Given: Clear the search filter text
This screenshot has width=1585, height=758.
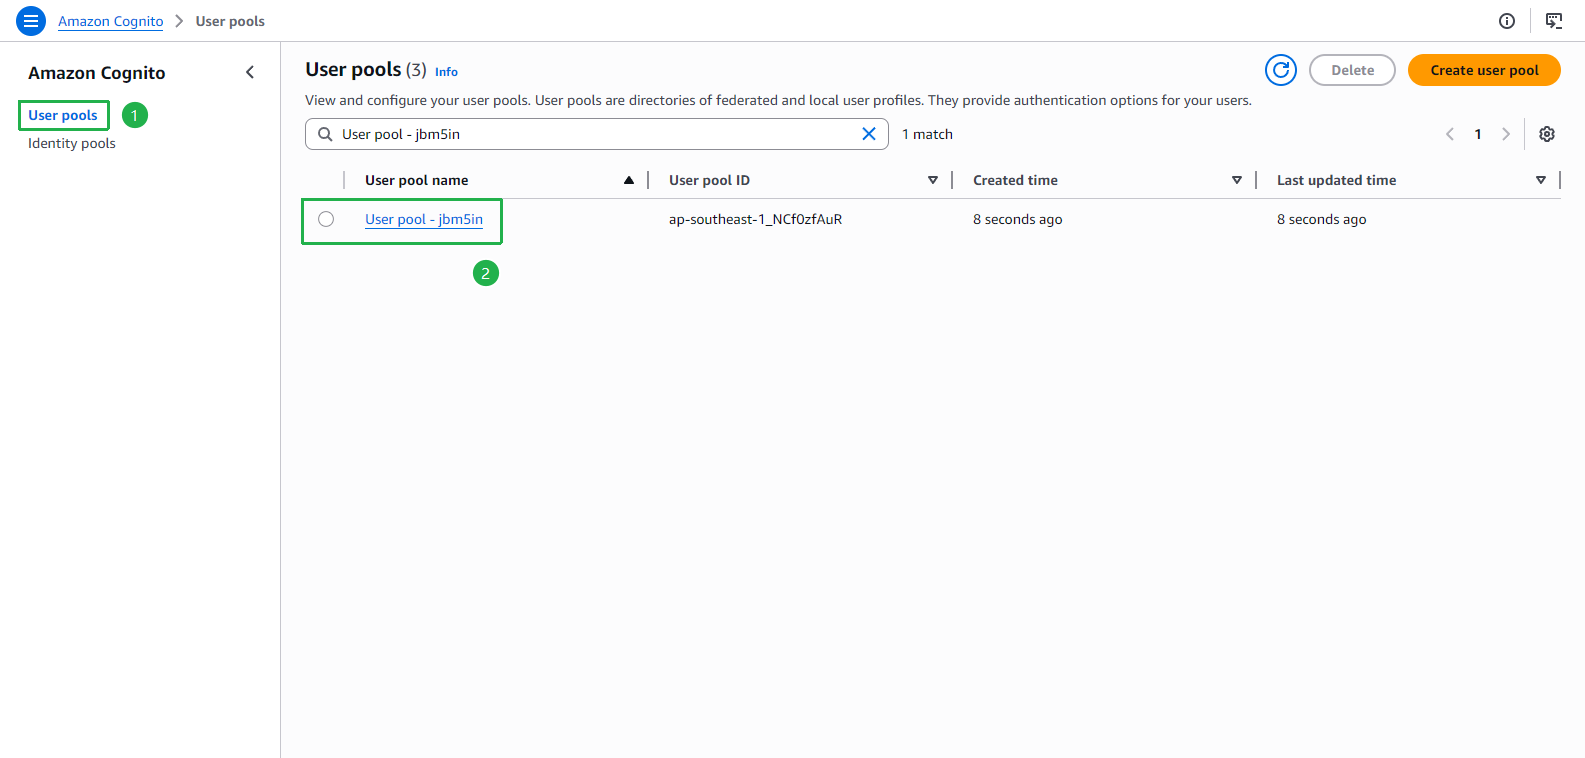Looking at the screenshot, I should [869, 134].
